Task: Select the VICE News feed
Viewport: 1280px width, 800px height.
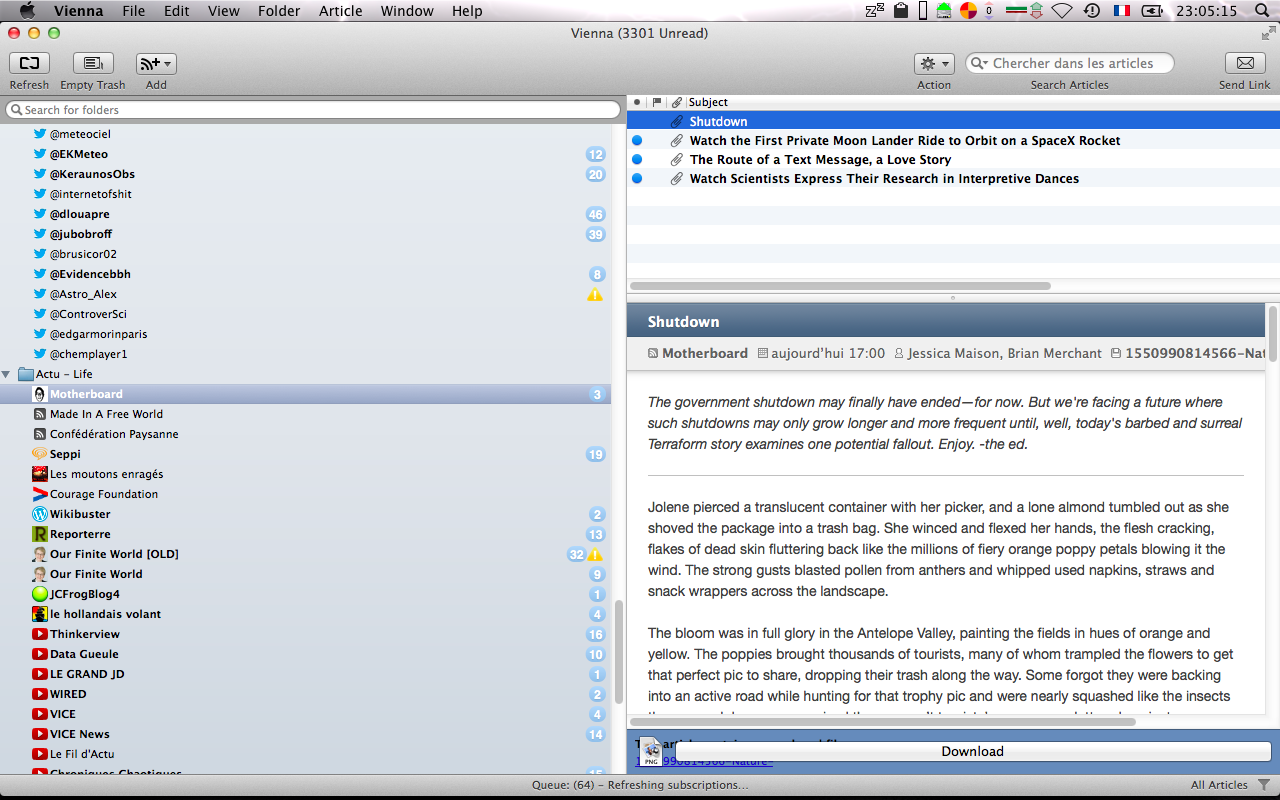Action: point(80,734)
